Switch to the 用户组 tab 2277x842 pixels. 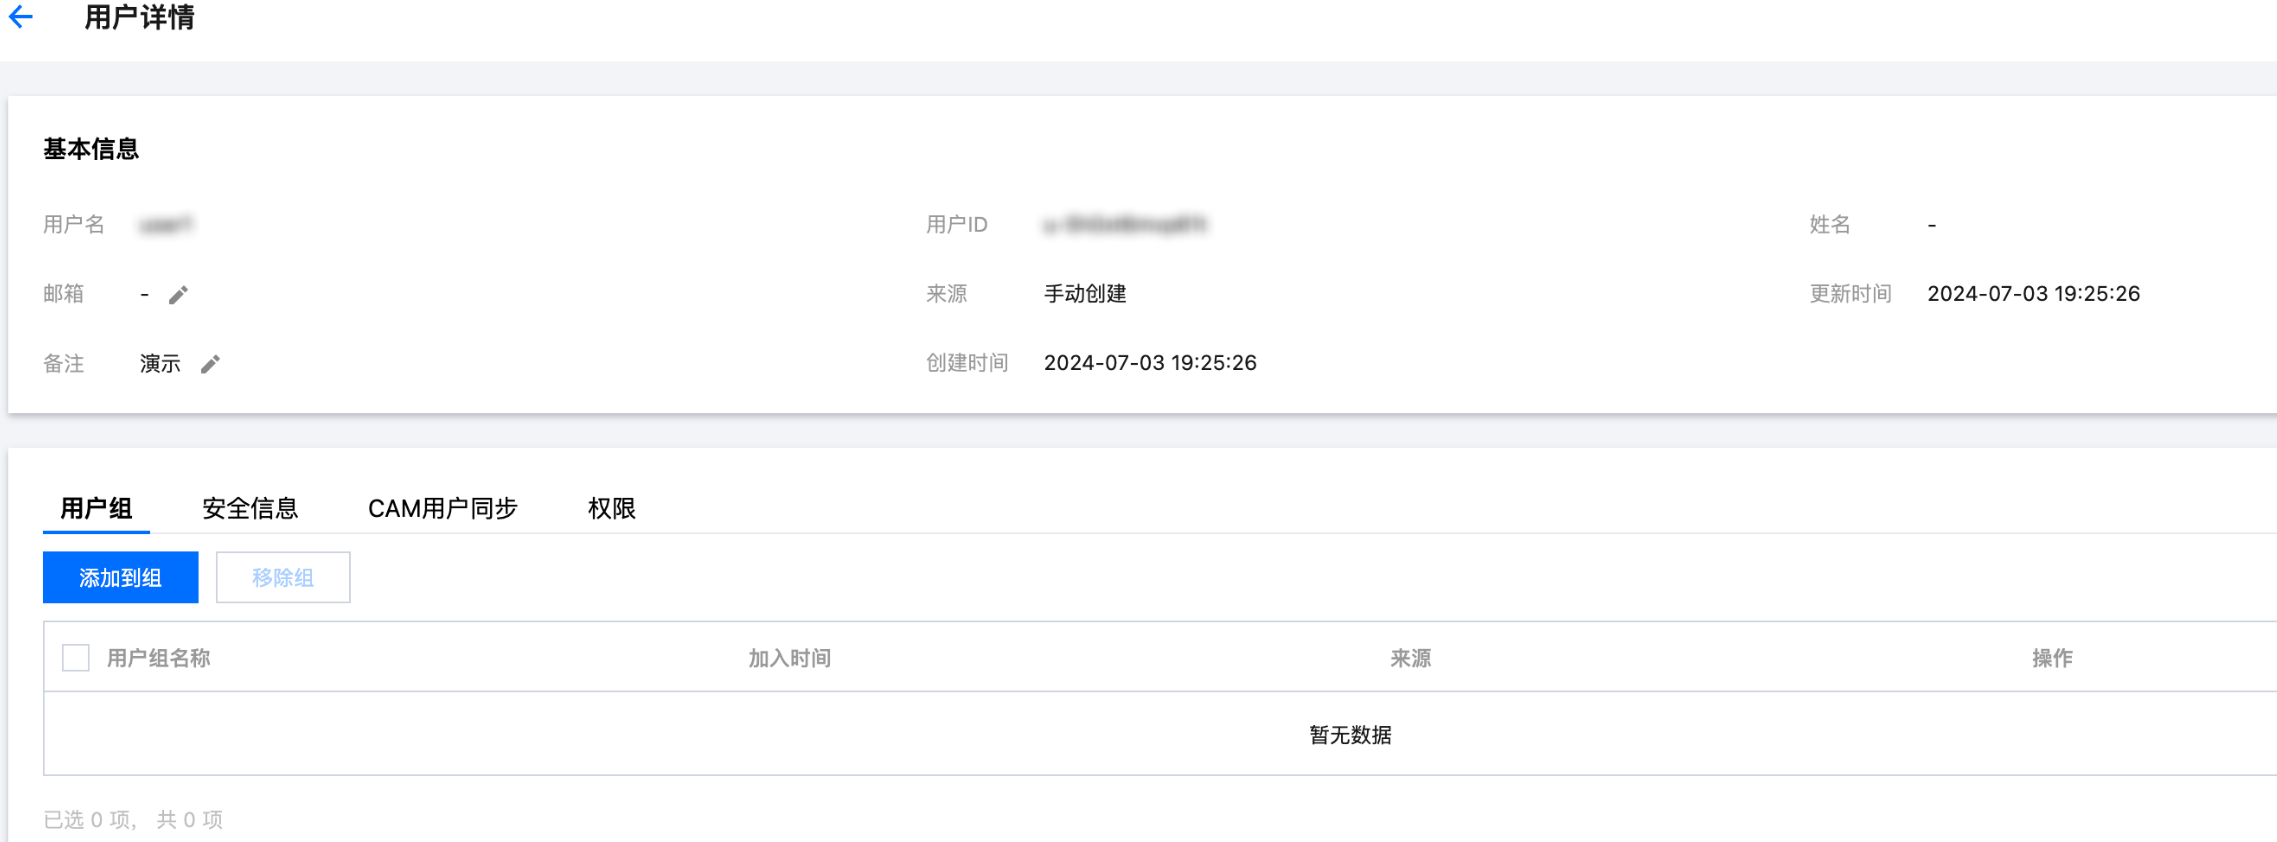pyautogui.click(x=96, y=508)
